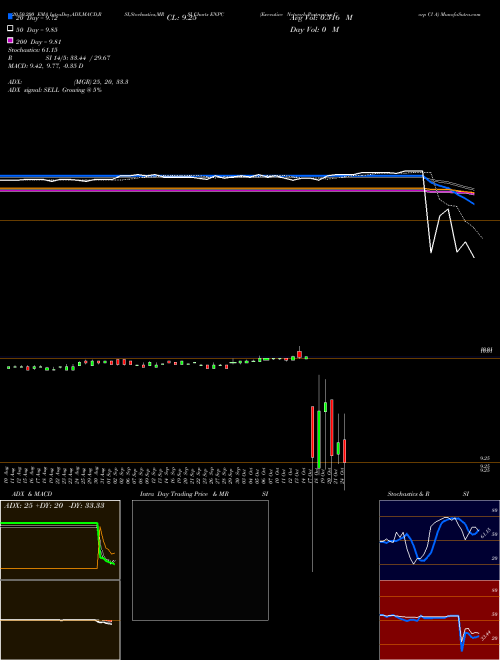Click the last red candlestick on the chart
Image resolution: width=500 pixels, height=660 pixels.
(345, 451)
